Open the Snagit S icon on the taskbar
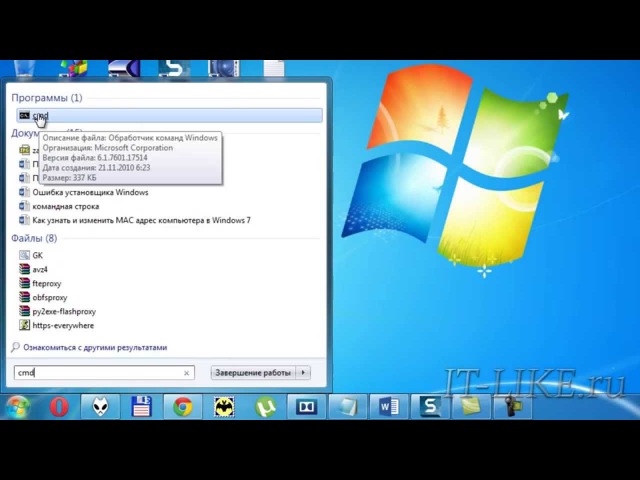 [x=430, y=407]
